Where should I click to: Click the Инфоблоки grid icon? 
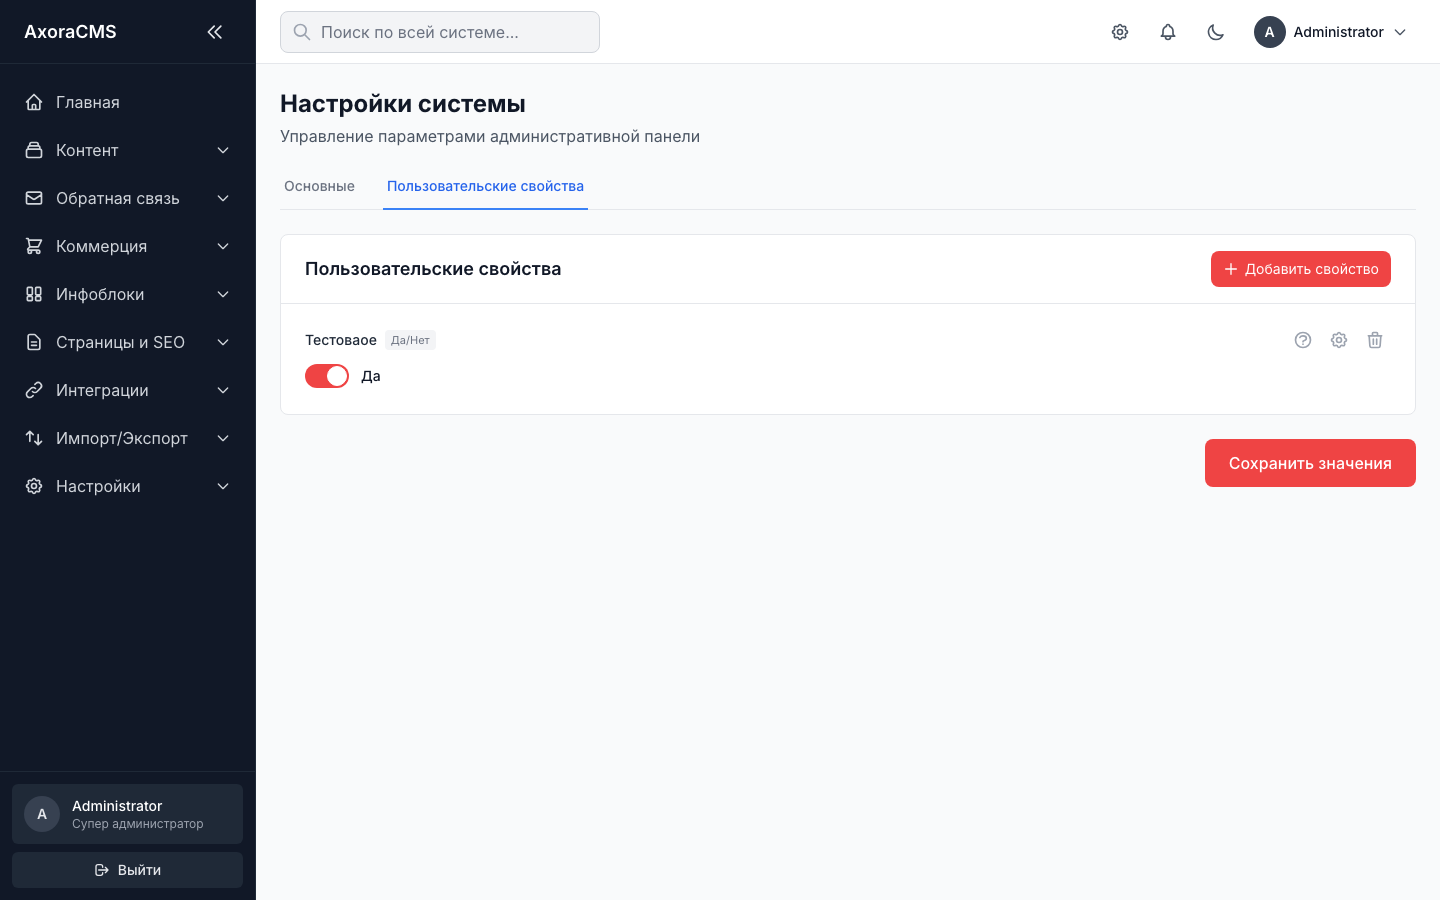point(34,294)
